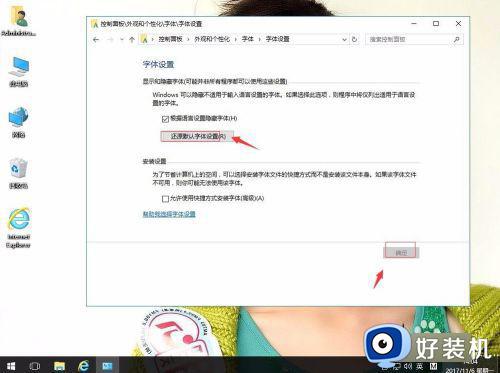Image resolution: width=500 pixels, height=373 pixels.
Task: Click the forward navigation arrow
Action: 110,40
